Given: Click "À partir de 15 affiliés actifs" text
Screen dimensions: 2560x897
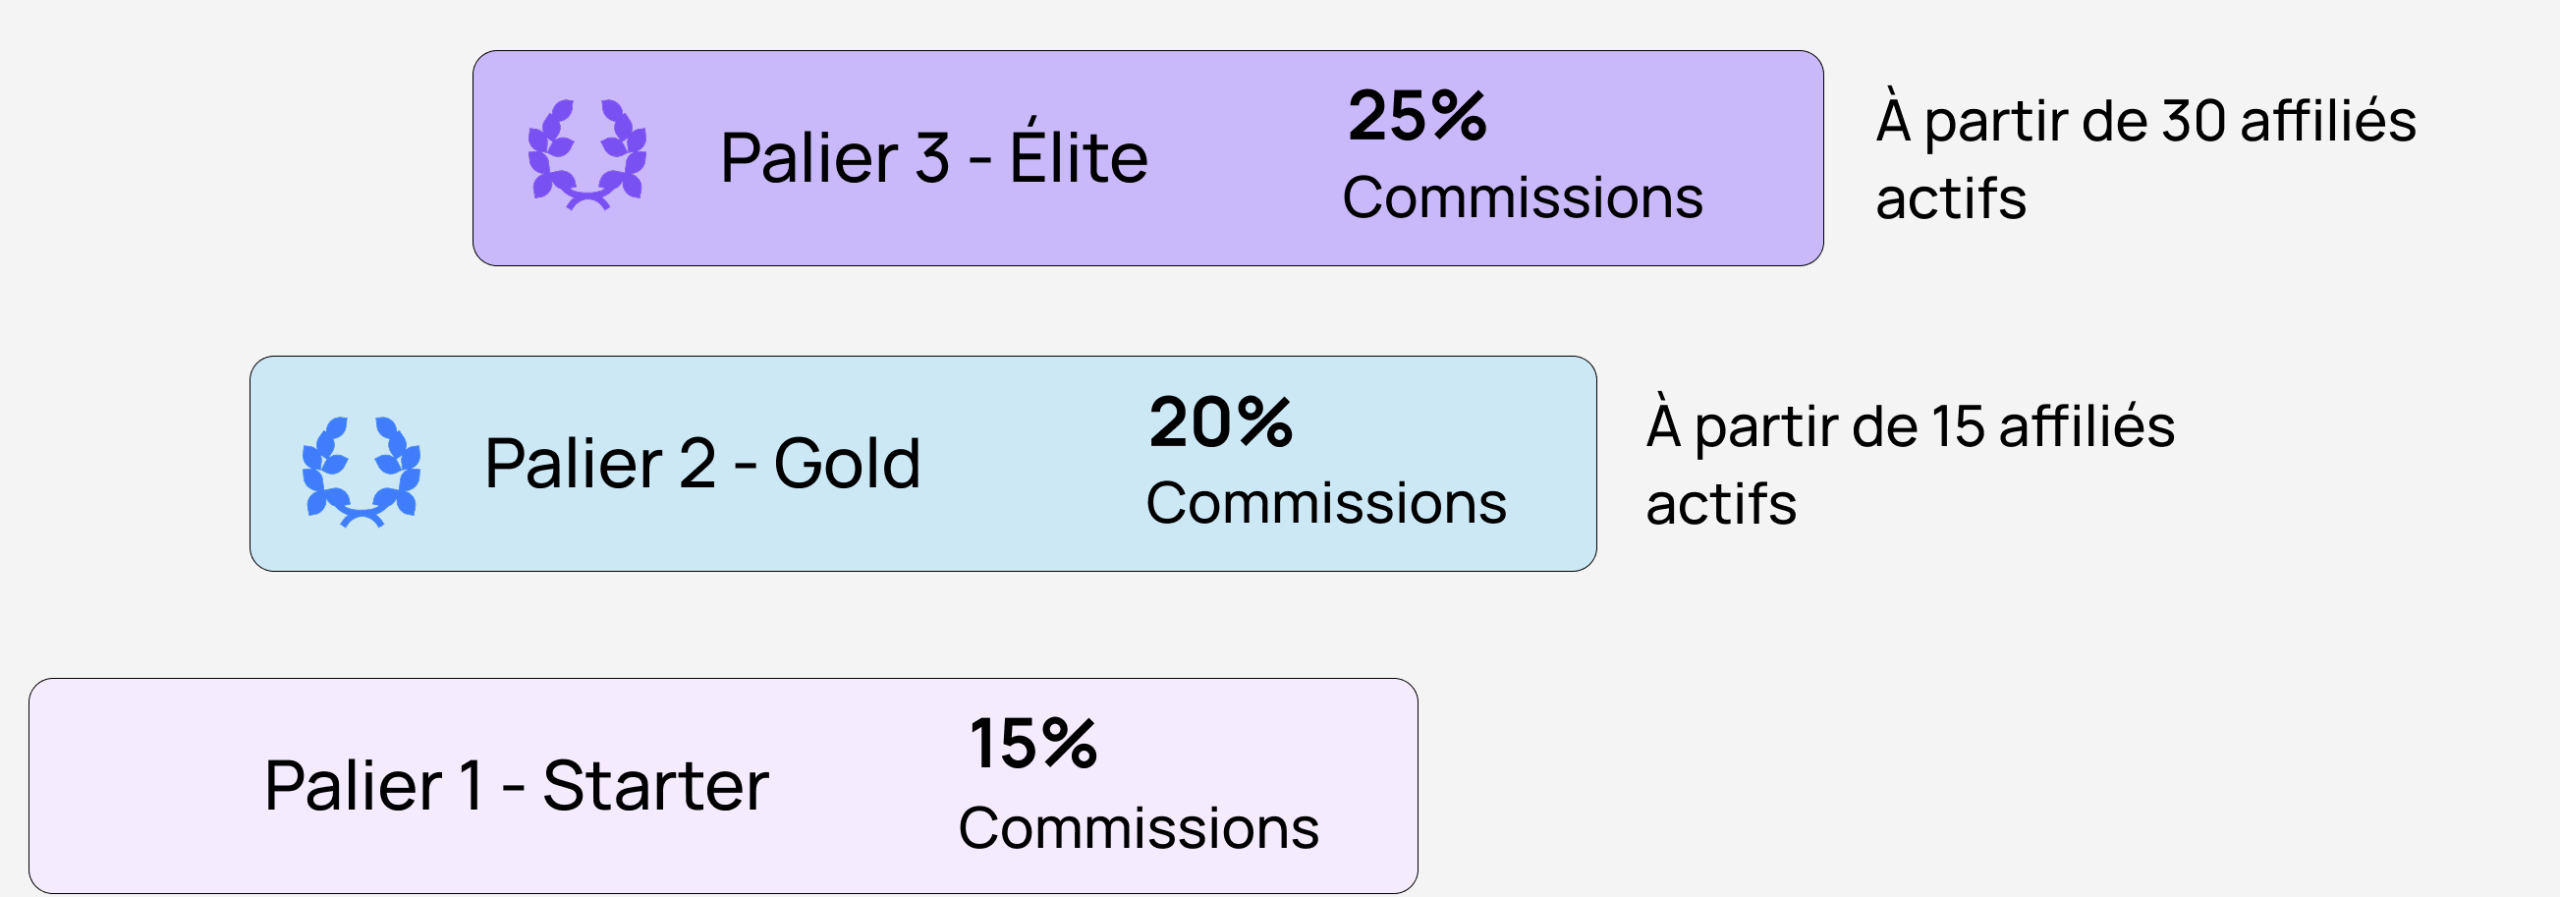Looking at the screenshot, I should click(x=1910, y=465).
